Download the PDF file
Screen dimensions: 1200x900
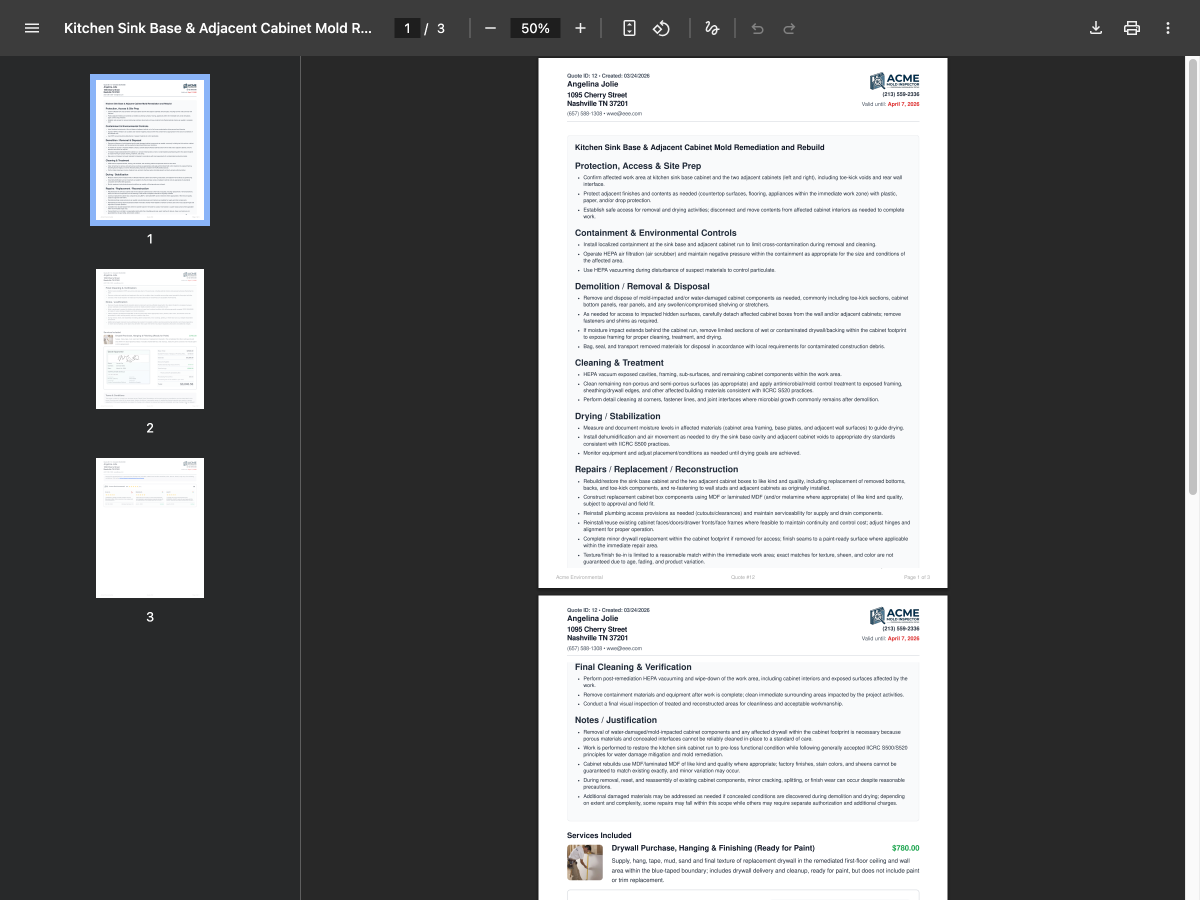(x=1096, y=28)
